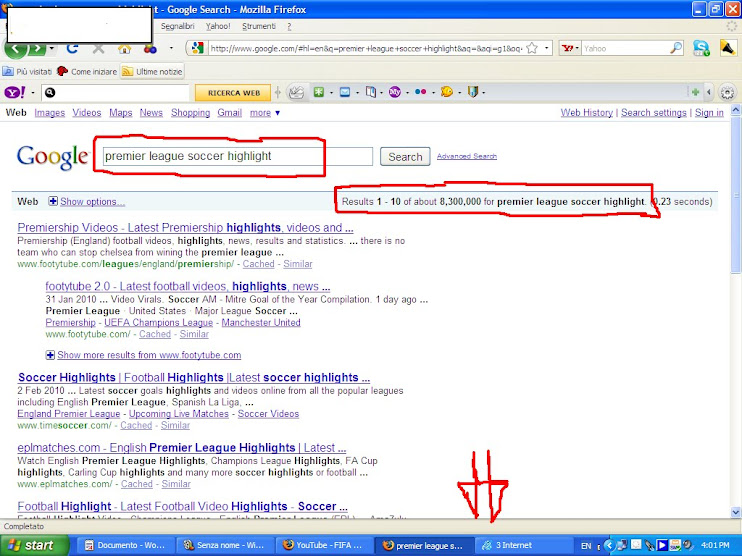This screenshot has width=742, height=556.
Task: Open Come iniziare bookmark
Action: click(87, 72)
